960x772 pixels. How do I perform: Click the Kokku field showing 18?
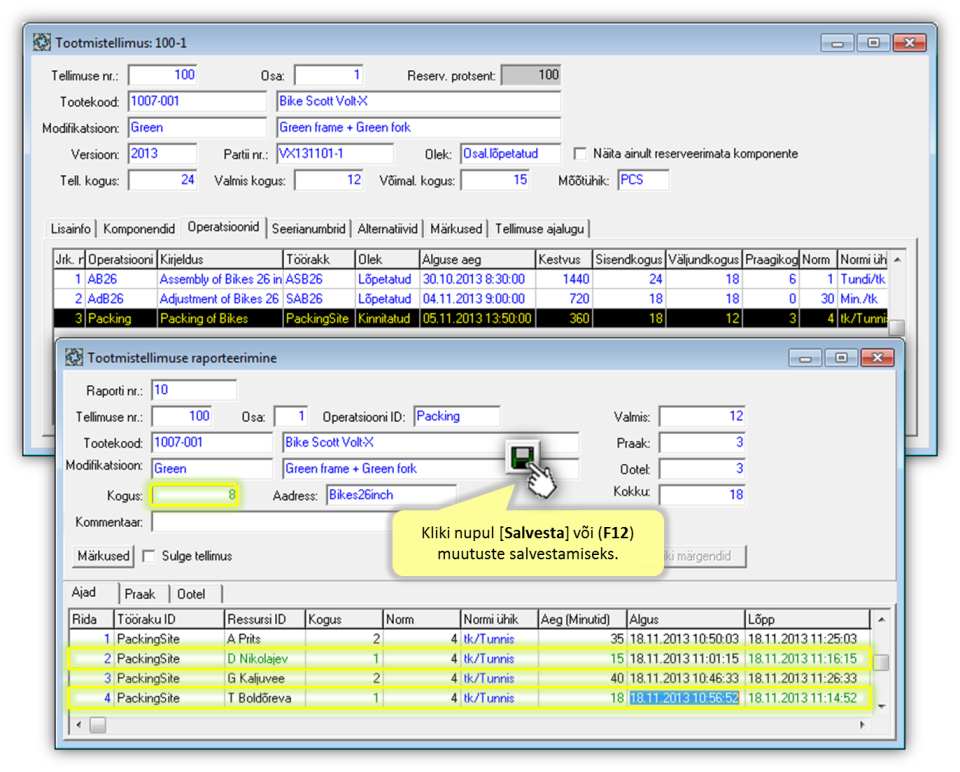[x=702, y=495]
